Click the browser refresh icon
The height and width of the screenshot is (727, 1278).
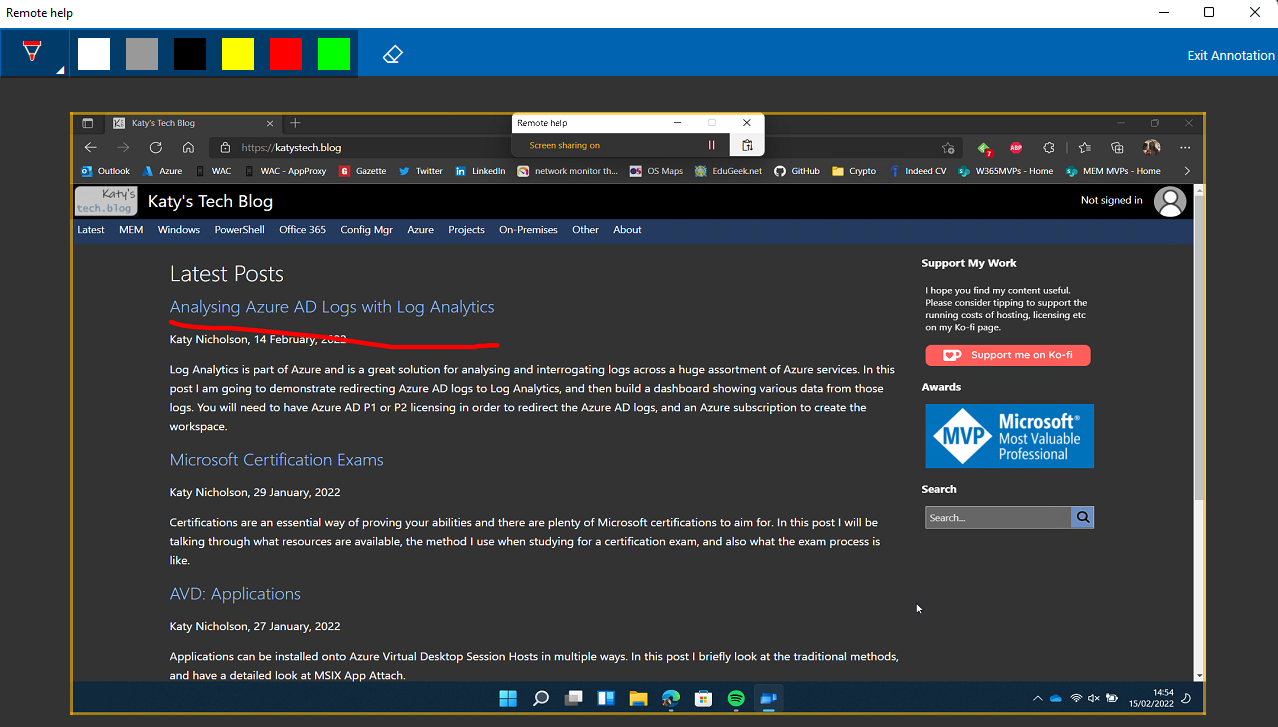pyautogui.click(x=155, y=147)
